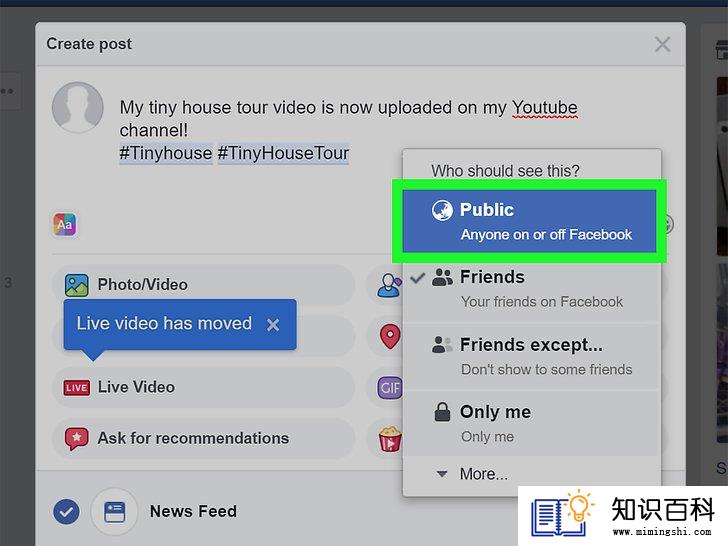This screenshot has width=728, height=546.
Task: Click the popcorn Watch party icon
Action: click(390, 439)
